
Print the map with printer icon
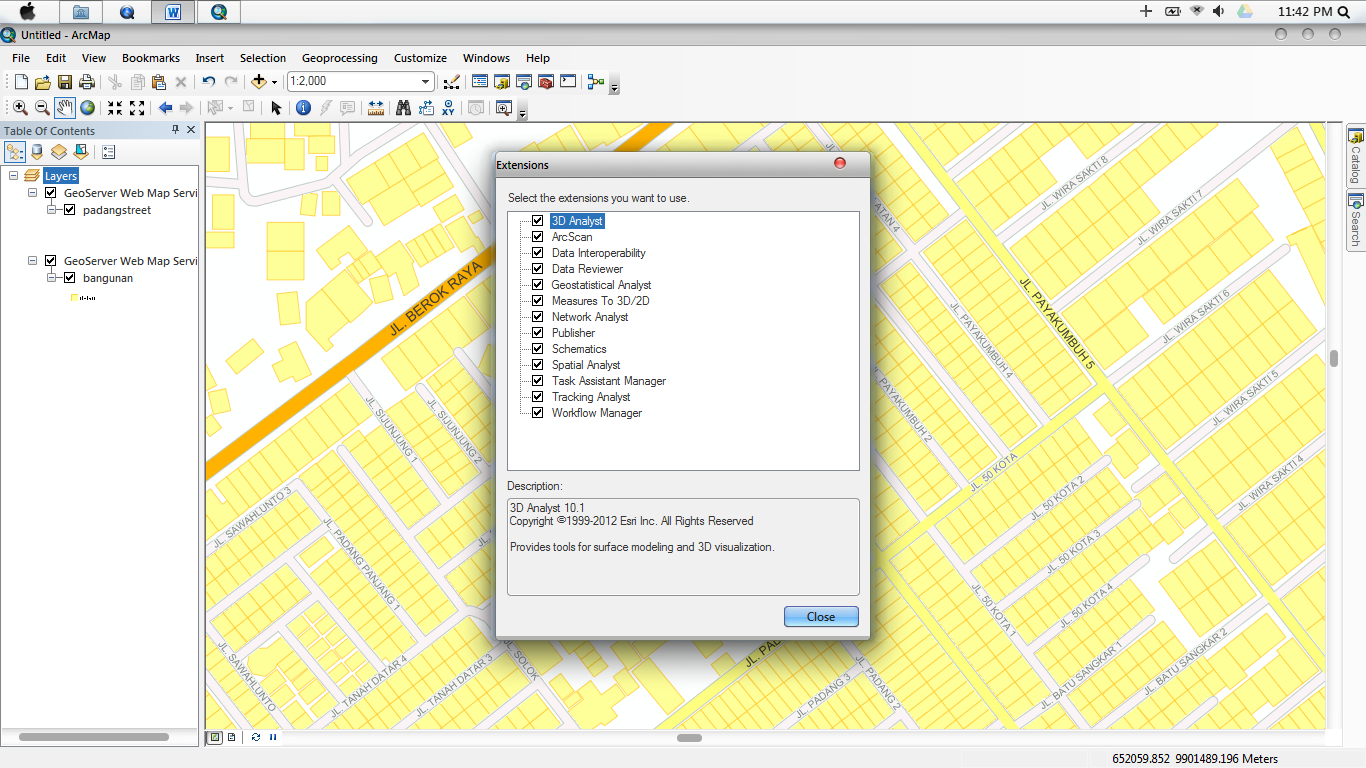(x=87, y=82)
